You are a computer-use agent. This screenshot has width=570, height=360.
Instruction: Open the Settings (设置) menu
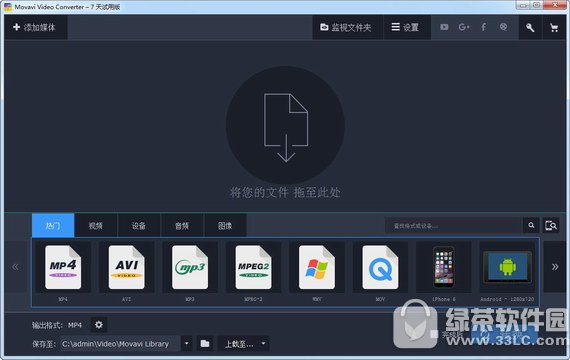tap(407, 27)
